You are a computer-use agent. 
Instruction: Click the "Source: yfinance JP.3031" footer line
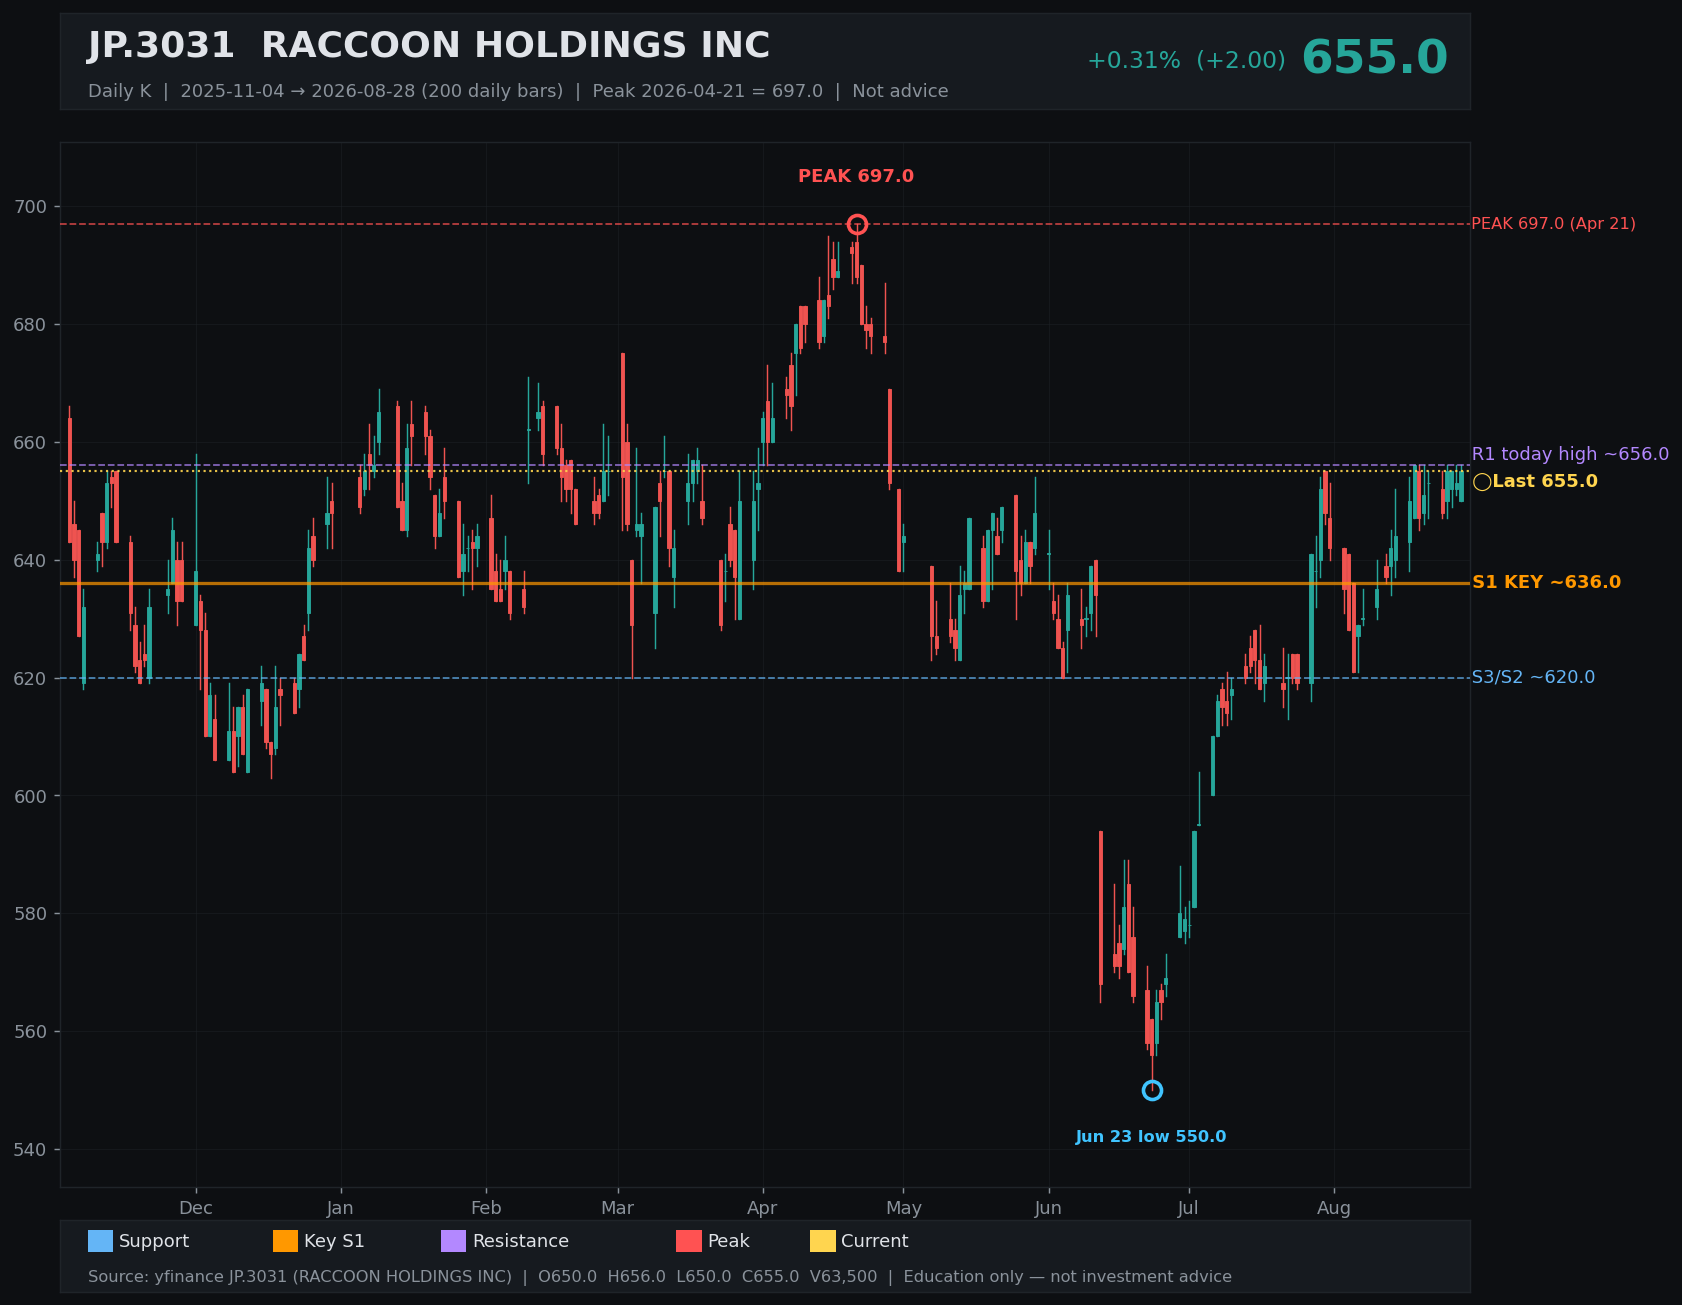pos(660,1277)
